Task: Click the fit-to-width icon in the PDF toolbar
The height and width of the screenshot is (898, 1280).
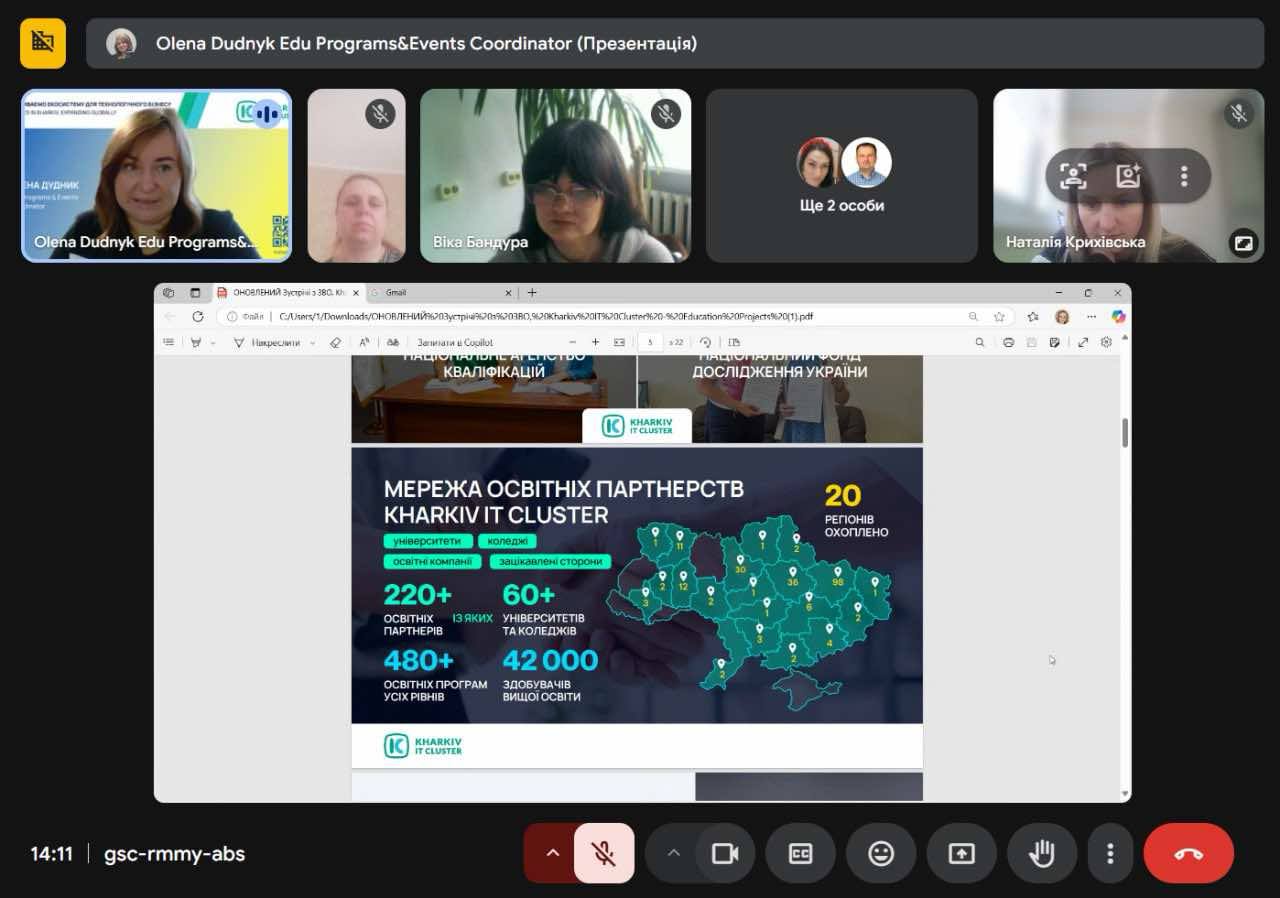Action: [x=619, y=342]
